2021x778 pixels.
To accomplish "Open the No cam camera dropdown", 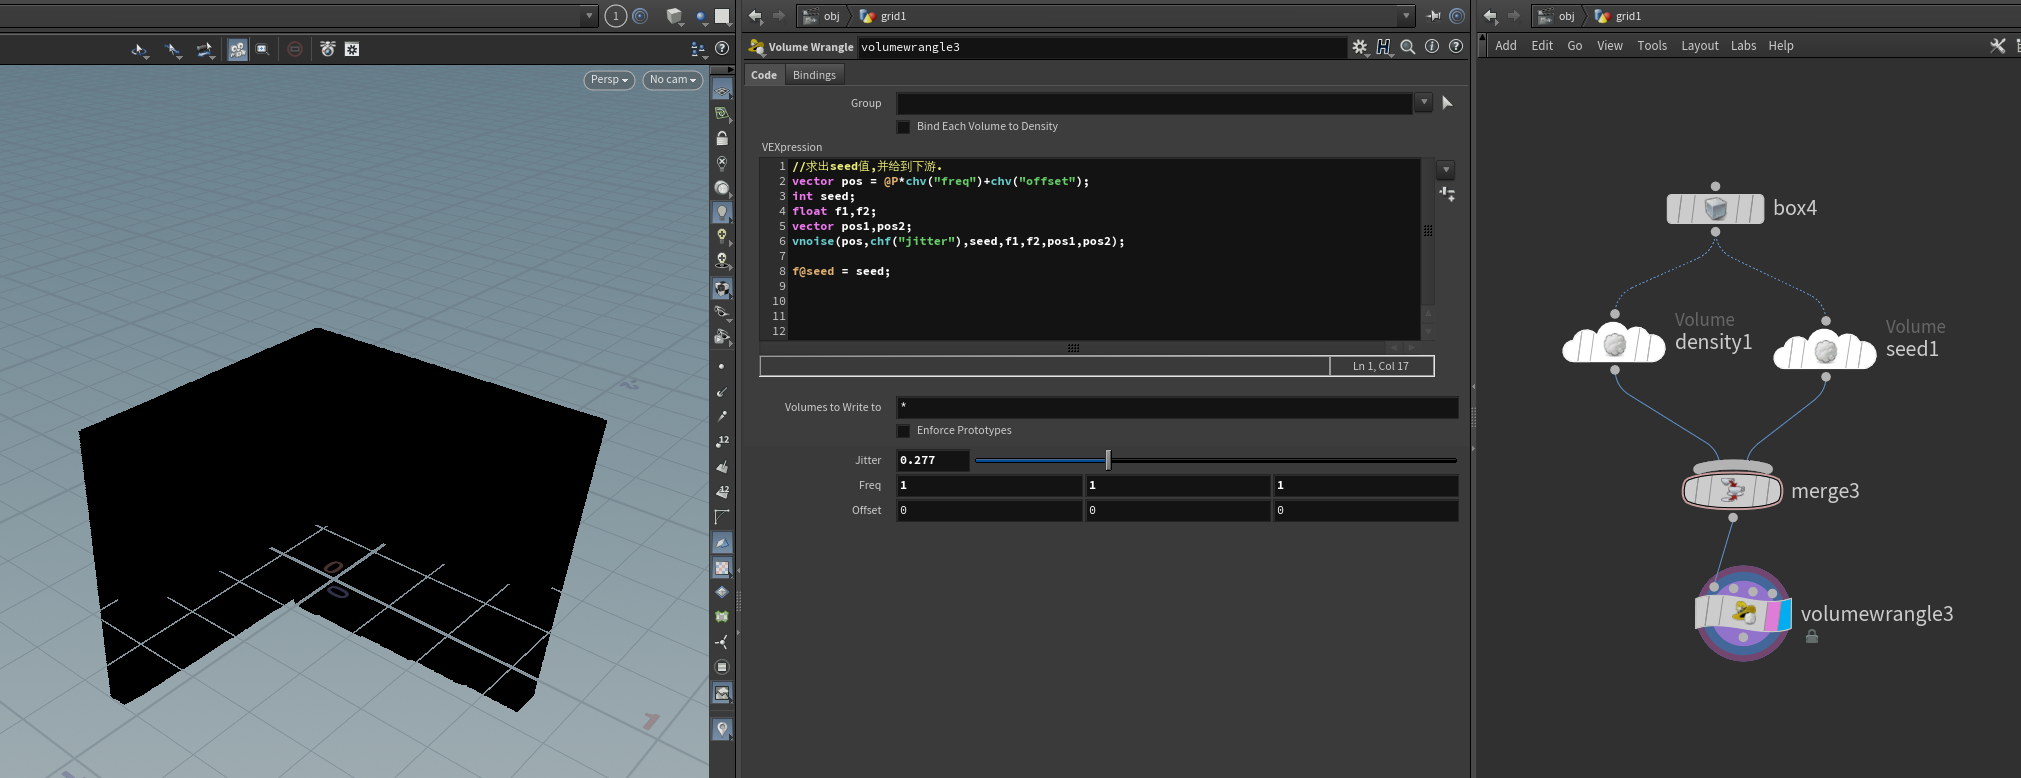I will tap(672, 80).
